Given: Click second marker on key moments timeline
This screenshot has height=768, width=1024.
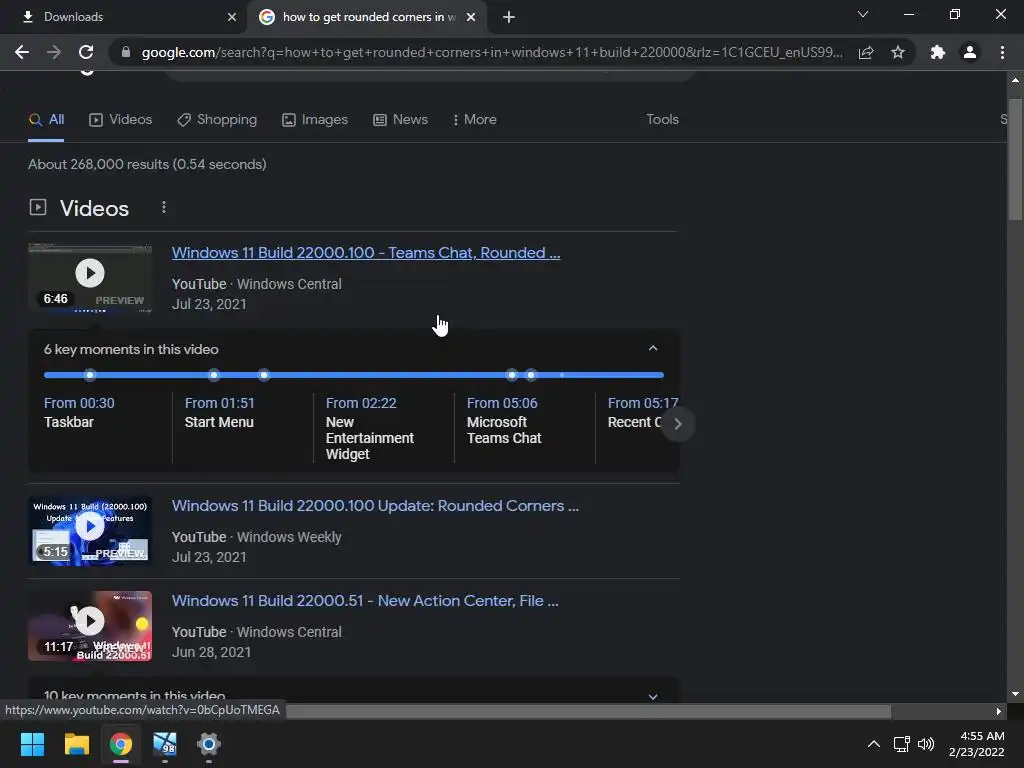Looking at the screenshot, I should pyautogui.click(x=214, y=375).
